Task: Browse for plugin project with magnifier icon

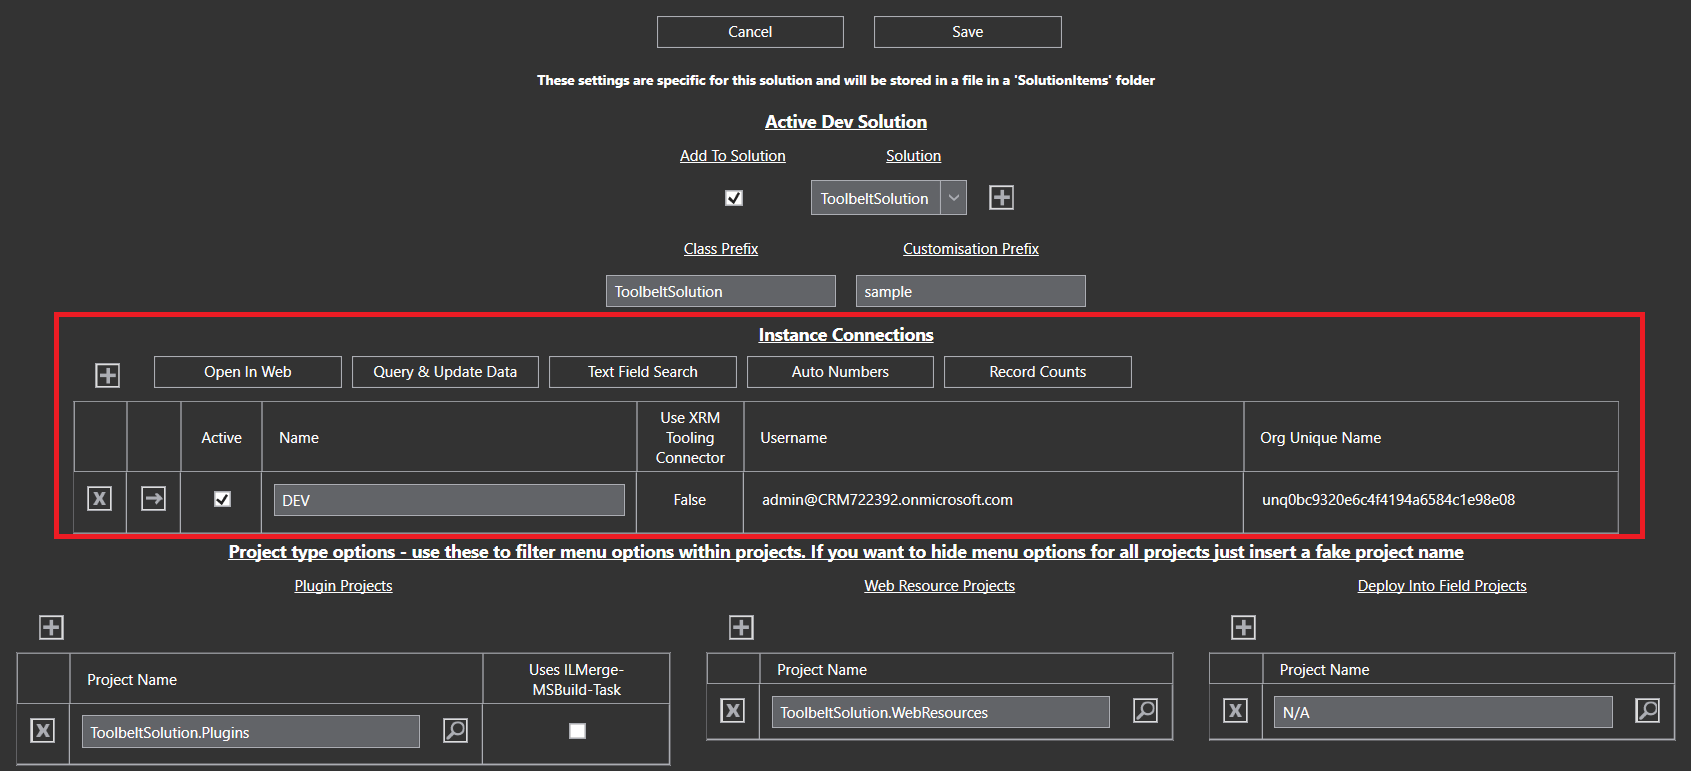Action: [455, 731]
